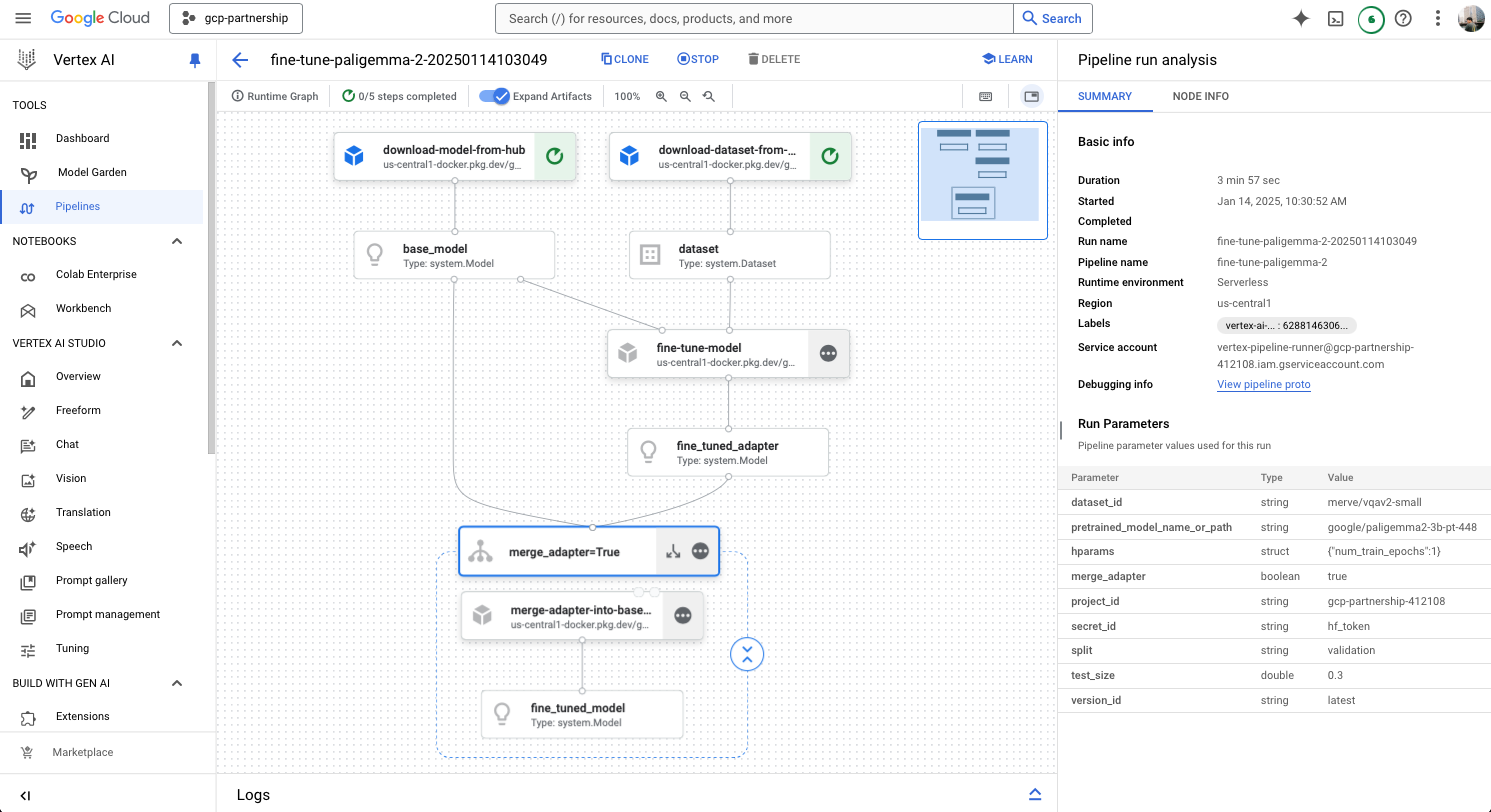
Task: Open the gcp-partnership project selector
Action: coord(236,18)
